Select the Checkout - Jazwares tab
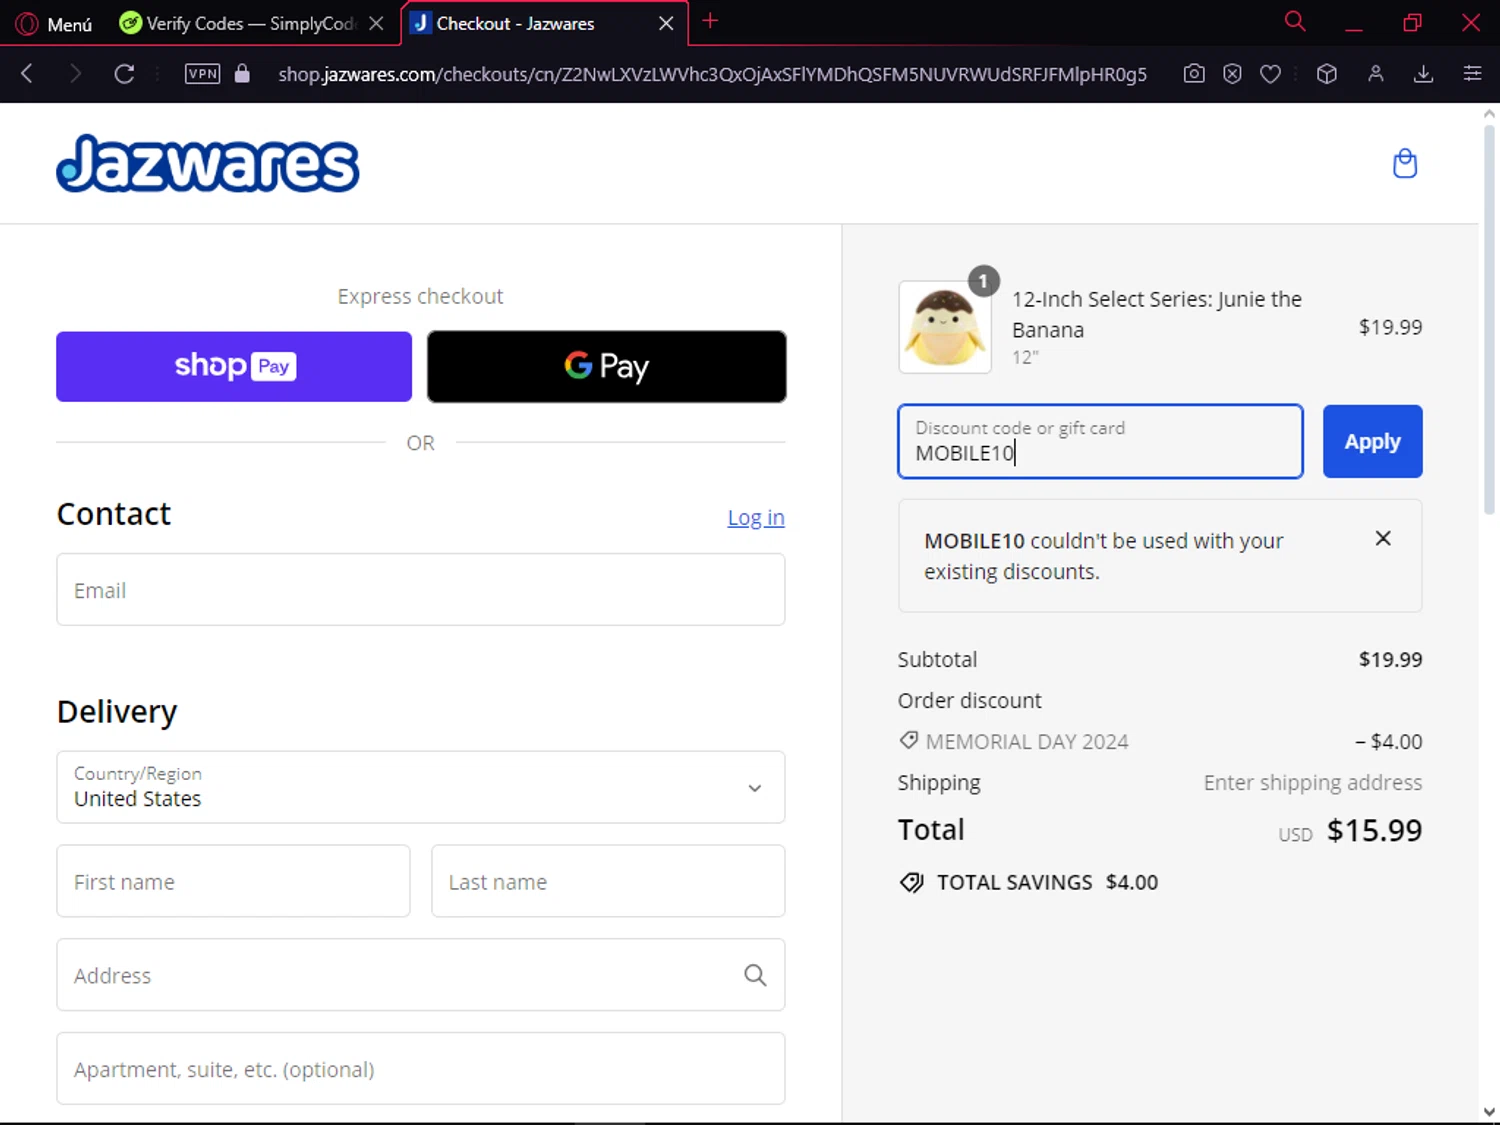This screenshot has height=1125, width=1500. 516,23
